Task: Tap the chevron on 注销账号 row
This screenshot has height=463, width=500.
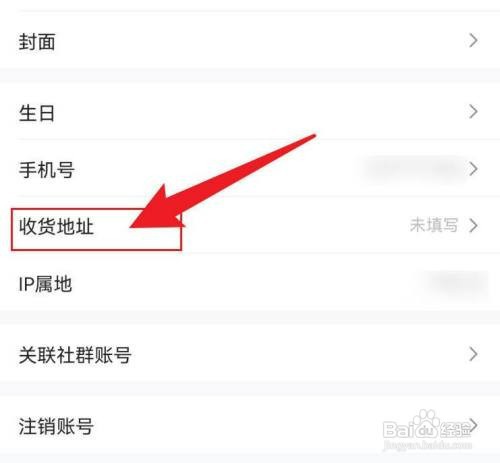Action: 473,425
